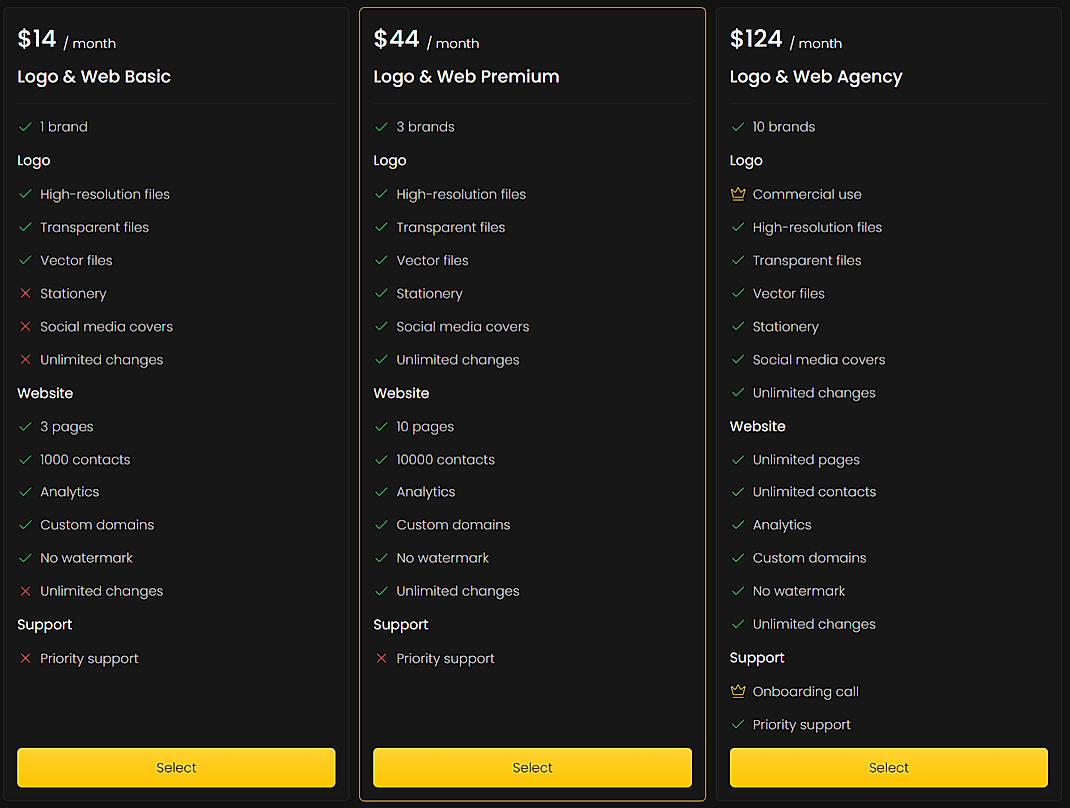Click the checkmark beside Agency Priority support
This screenshot has width=1070, height=808.
pyautogui.click(x=738, y=725)
